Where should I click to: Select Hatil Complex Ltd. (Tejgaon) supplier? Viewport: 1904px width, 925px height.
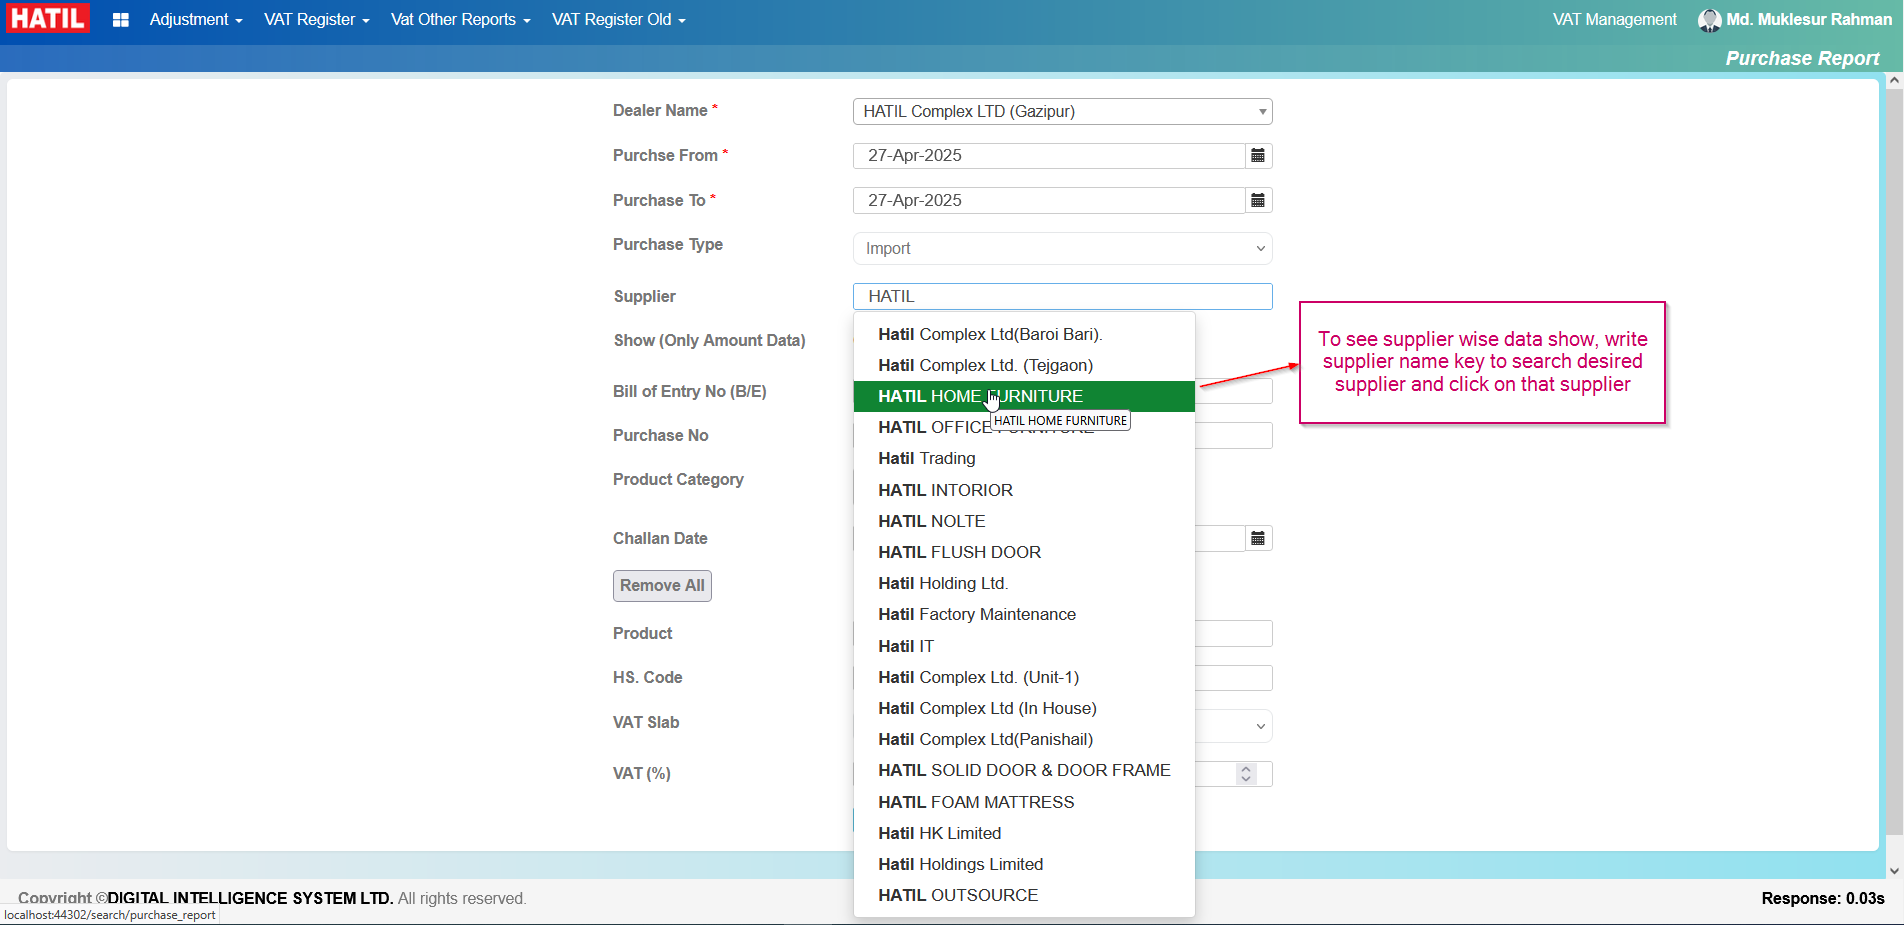click(1024, 366)
